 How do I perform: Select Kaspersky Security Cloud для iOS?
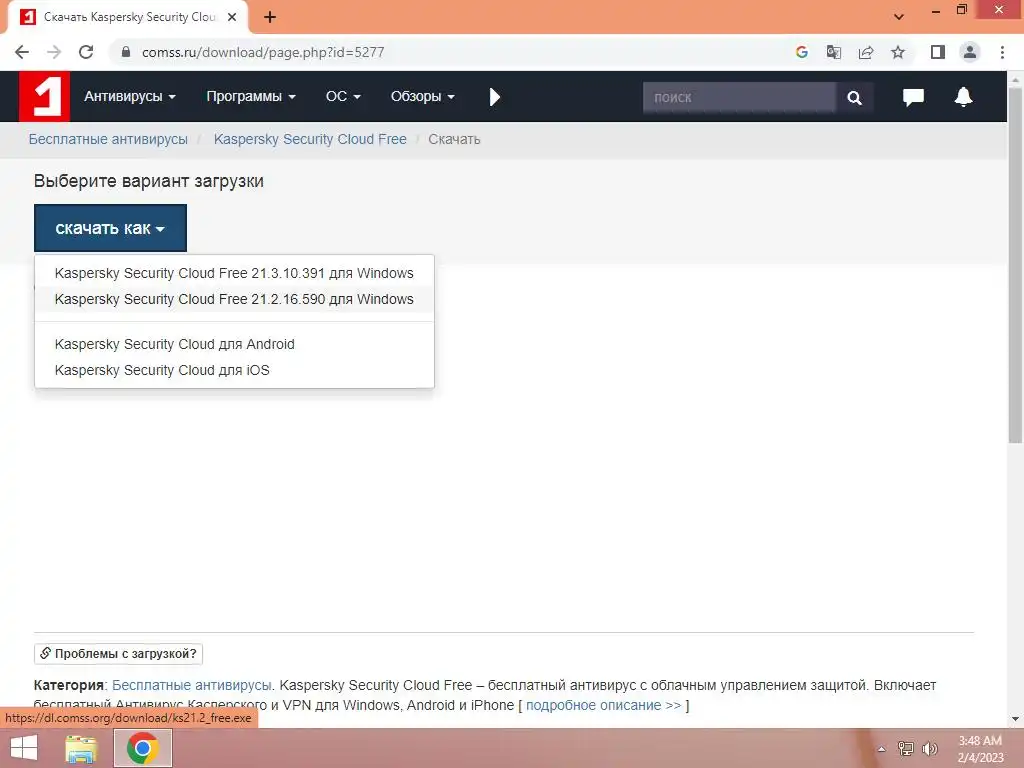point(234,370)
